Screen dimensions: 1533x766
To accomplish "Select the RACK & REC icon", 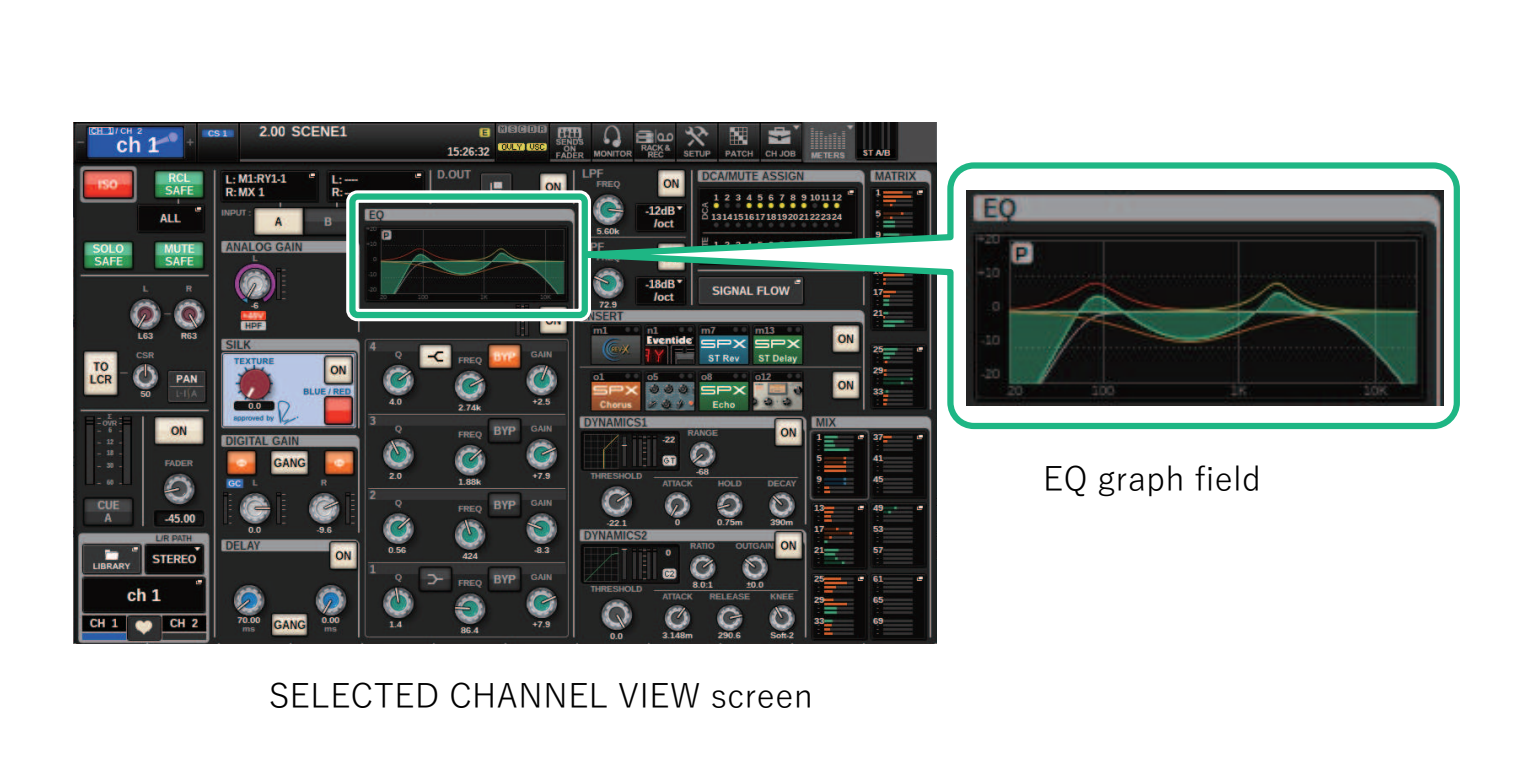I will pos(654,140).
